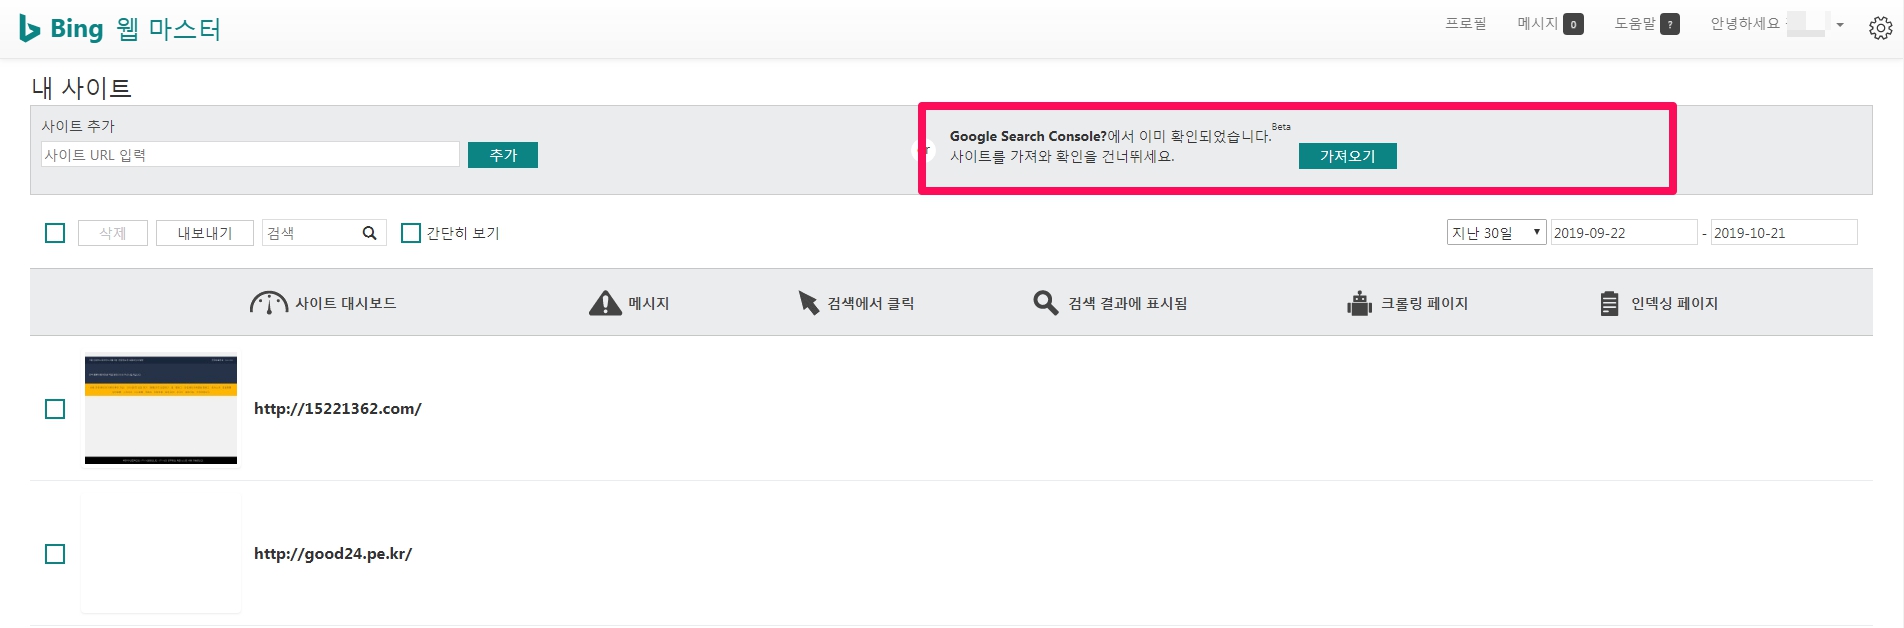Open the http://15221362.com/ site link
1904x628 pixels.
point(337,409)
